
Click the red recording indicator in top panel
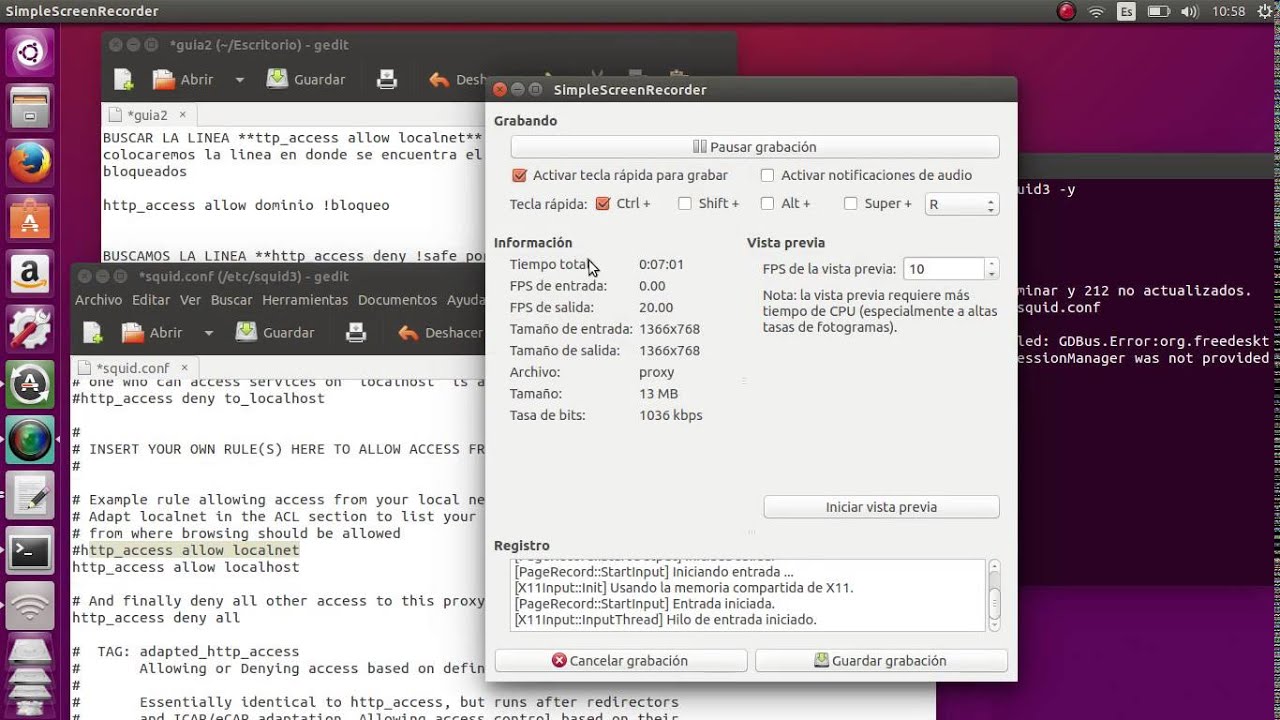1066,12
